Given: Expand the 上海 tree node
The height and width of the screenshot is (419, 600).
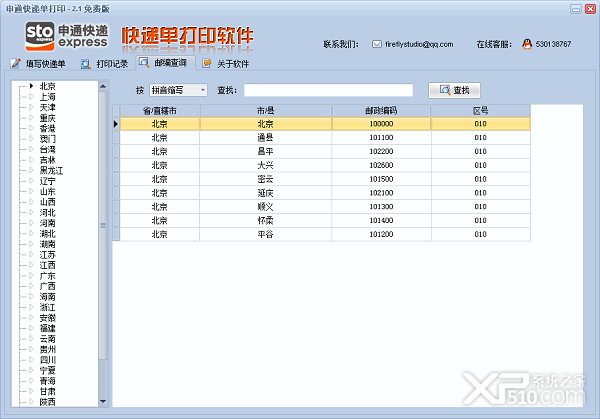Looking at the screenshot, I should coord(32,96).
